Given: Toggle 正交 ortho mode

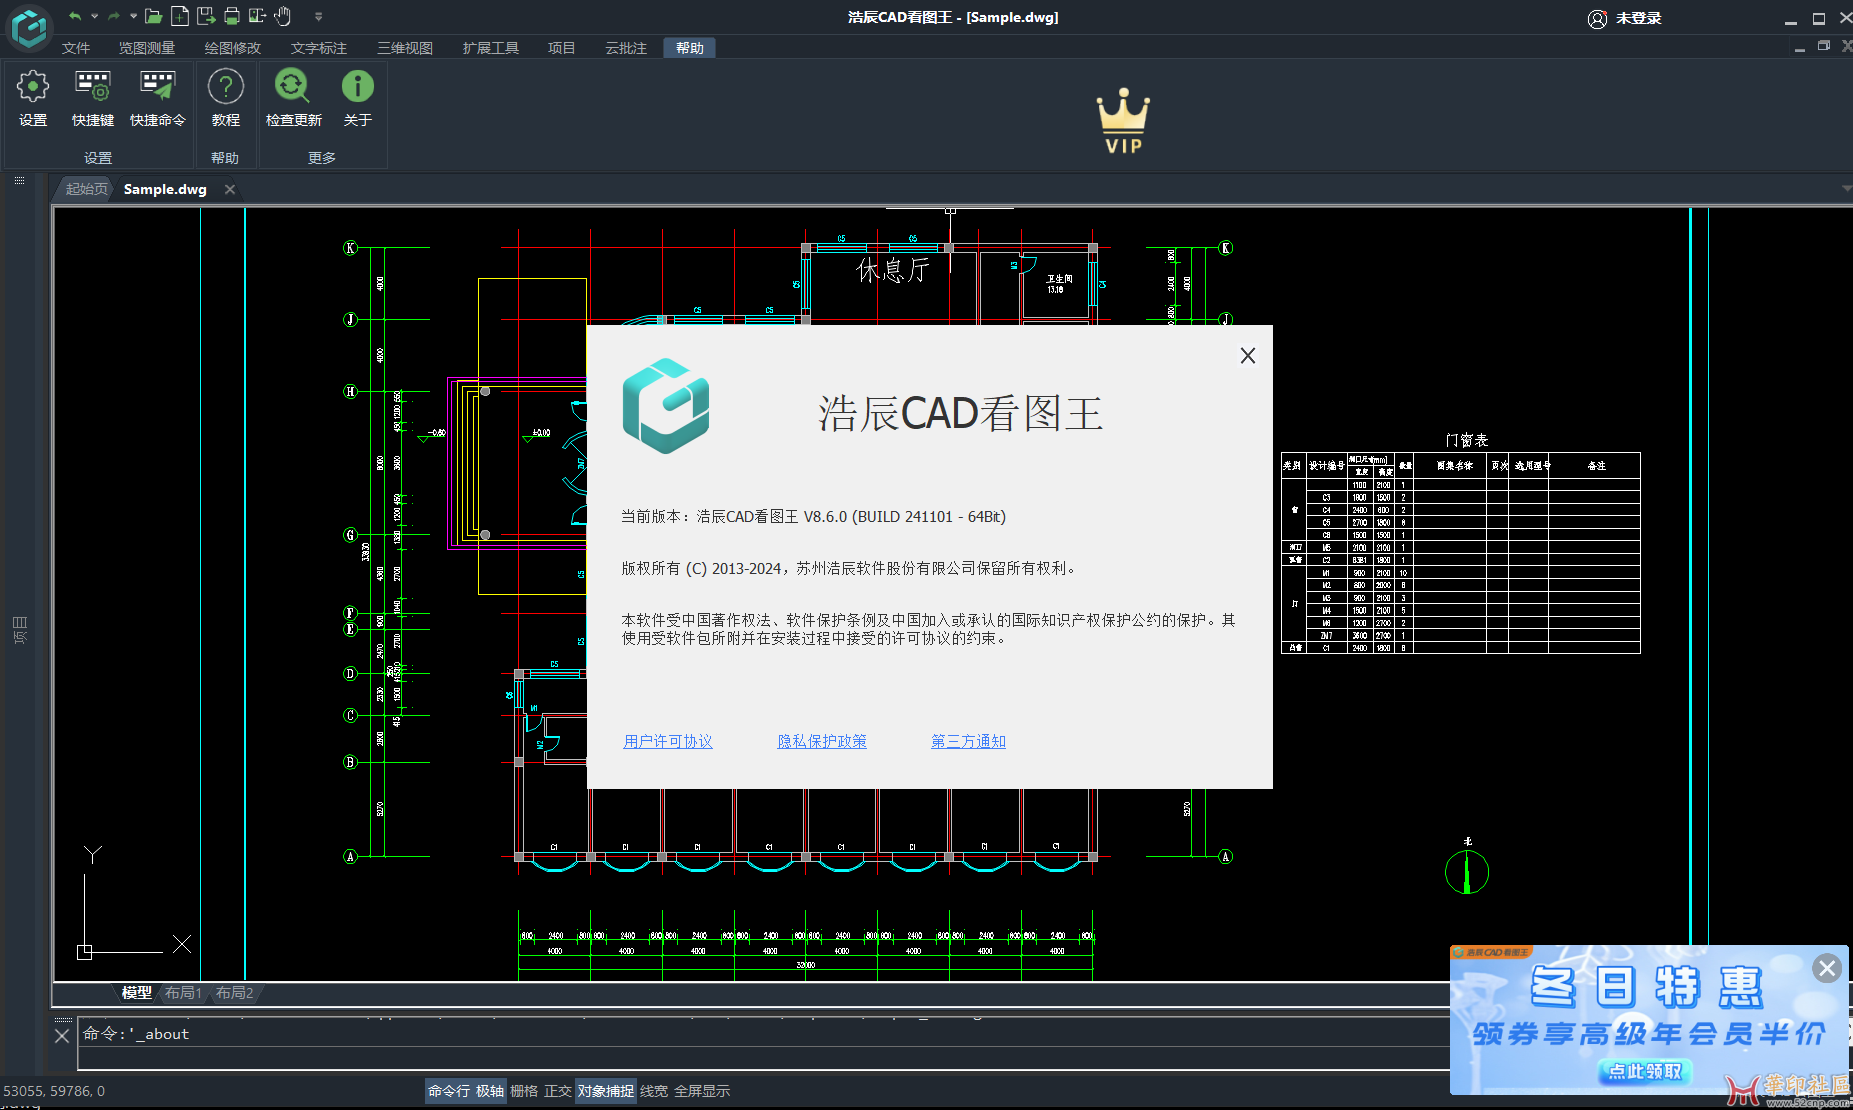Looking at the screenshot, I should click(x=558, y=1091).
